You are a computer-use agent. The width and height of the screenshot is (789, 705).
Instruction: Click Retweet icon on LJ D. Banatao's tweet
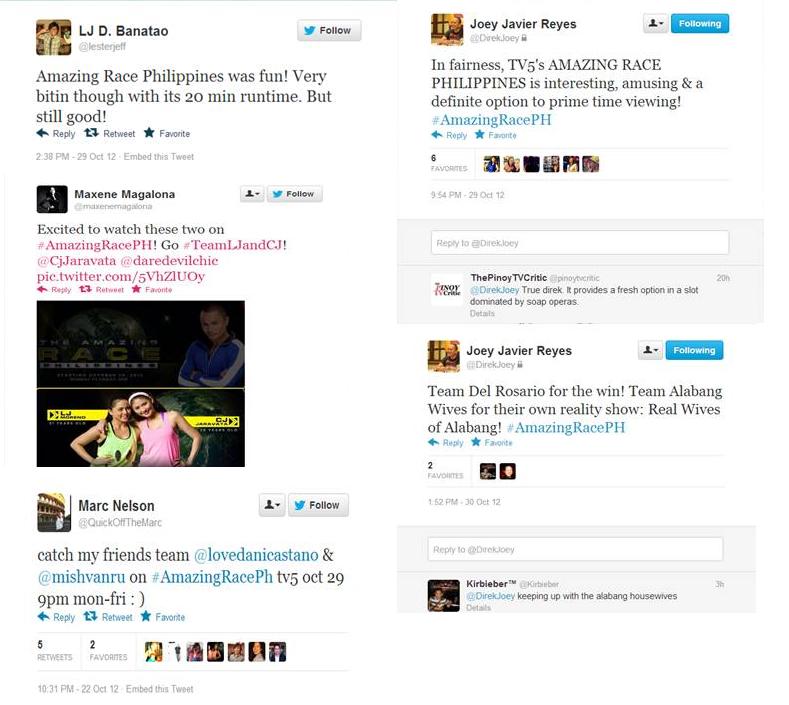pyautogui.click(x=91, y=133)
